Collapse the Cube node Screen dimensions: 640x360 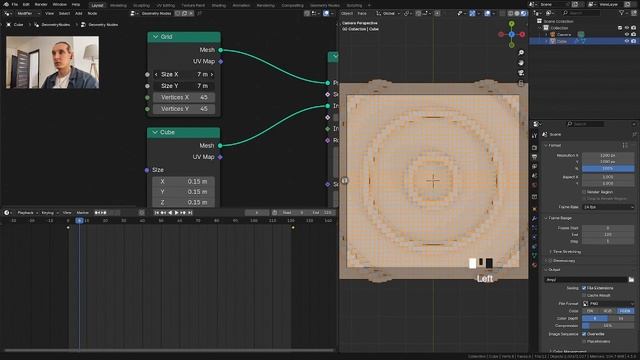[x=155, y=132]
